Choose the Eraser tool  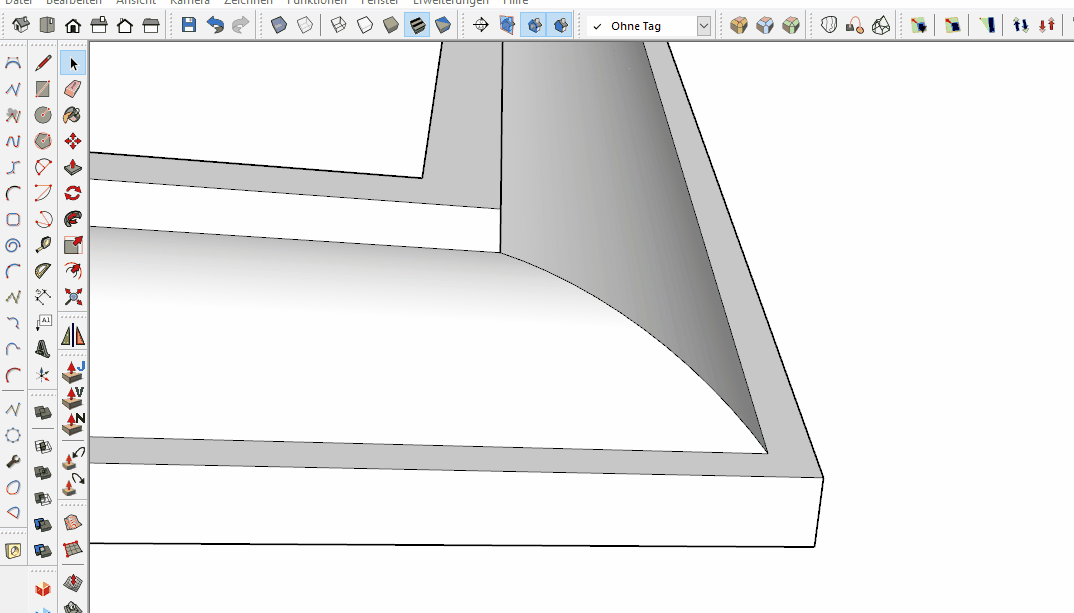click(x=73, y=90)
